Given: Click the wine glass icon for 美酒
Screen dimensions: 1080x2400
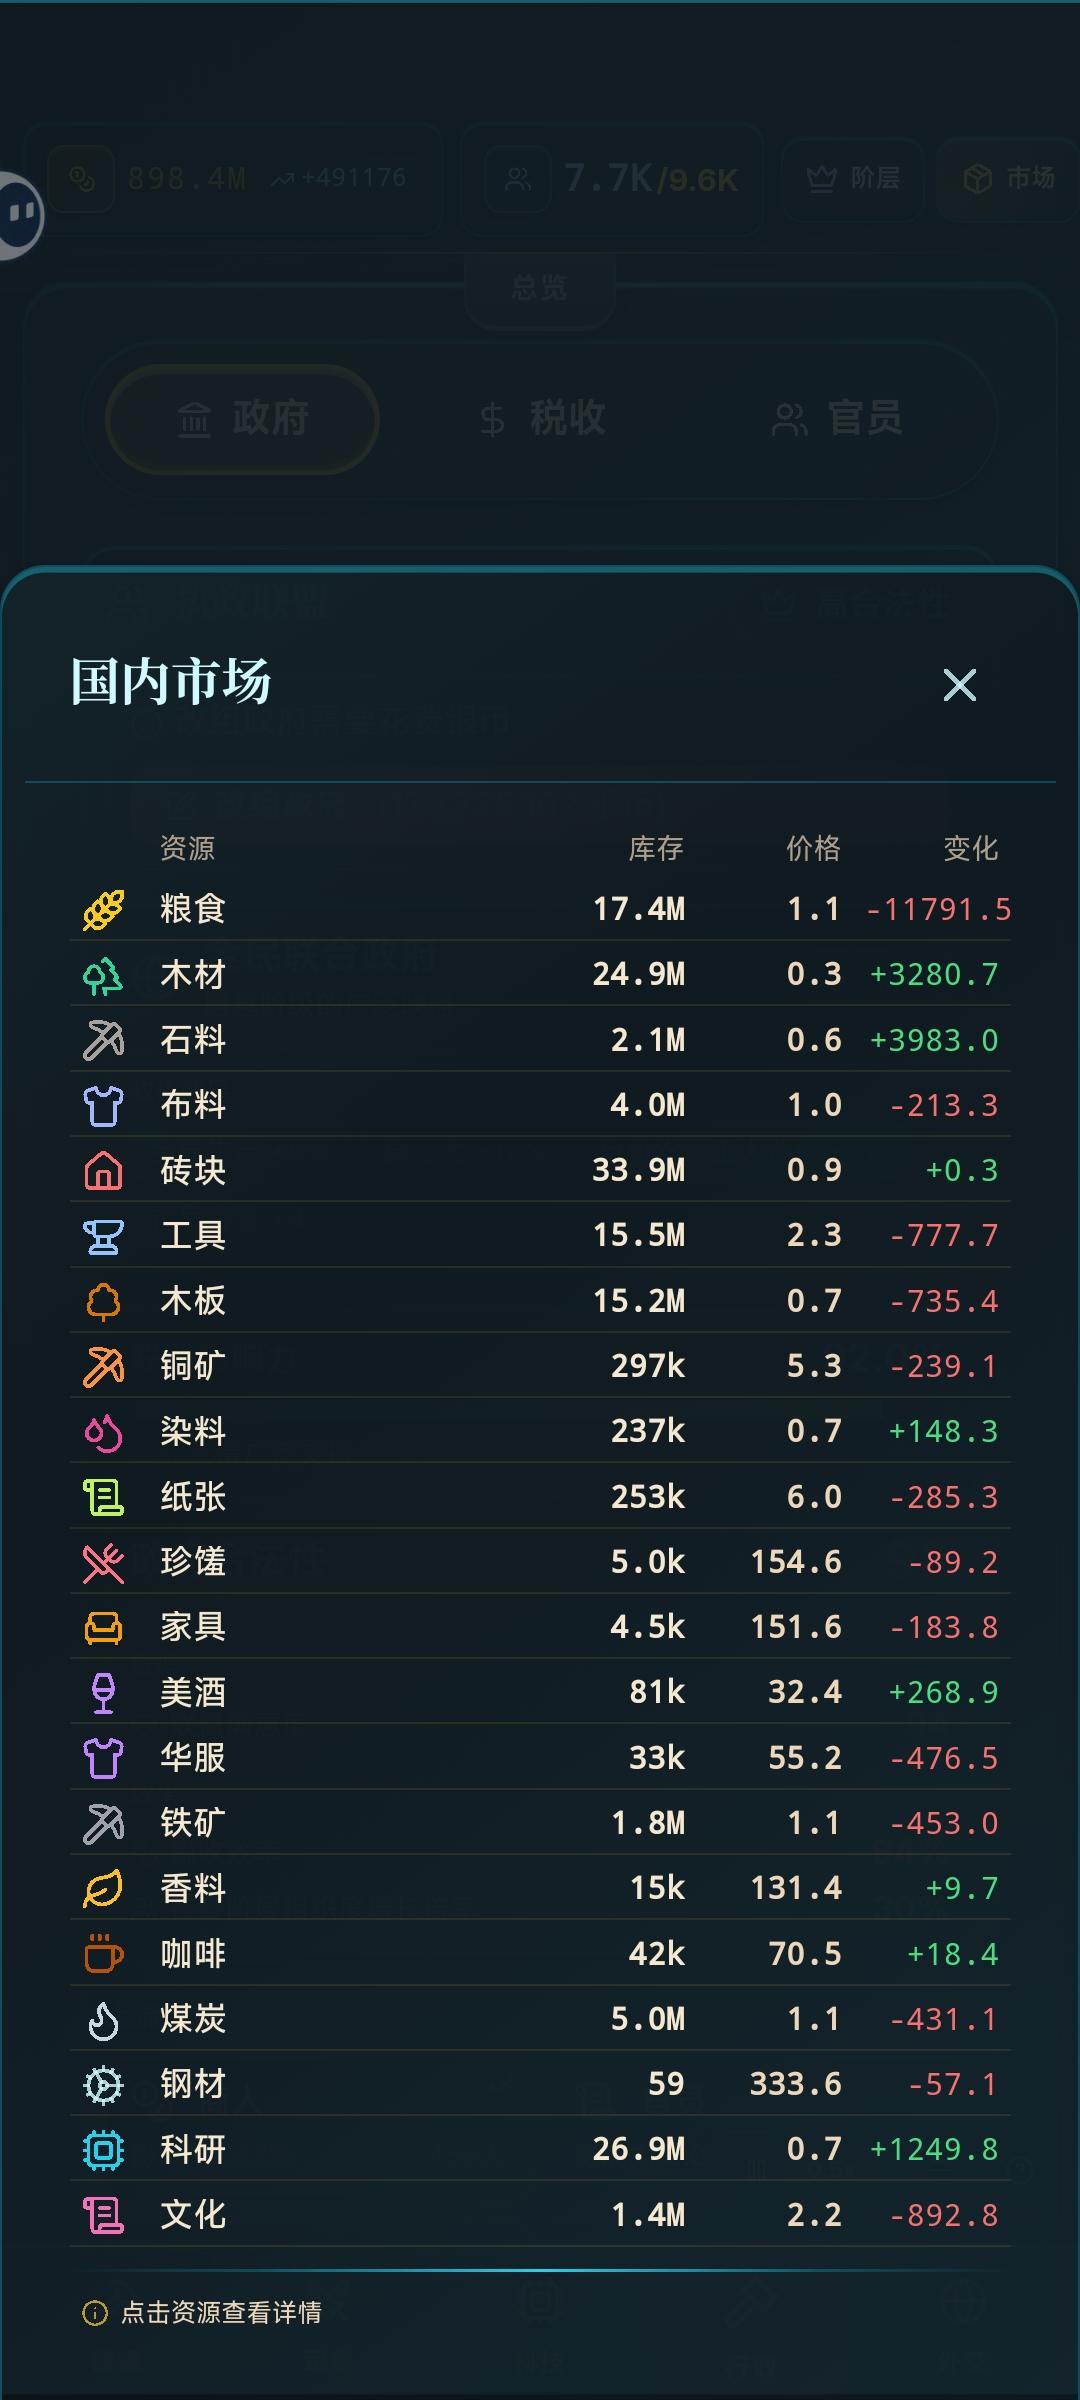Looking at the screenshot, I should pyautogui.click(x=103, y=1692).
